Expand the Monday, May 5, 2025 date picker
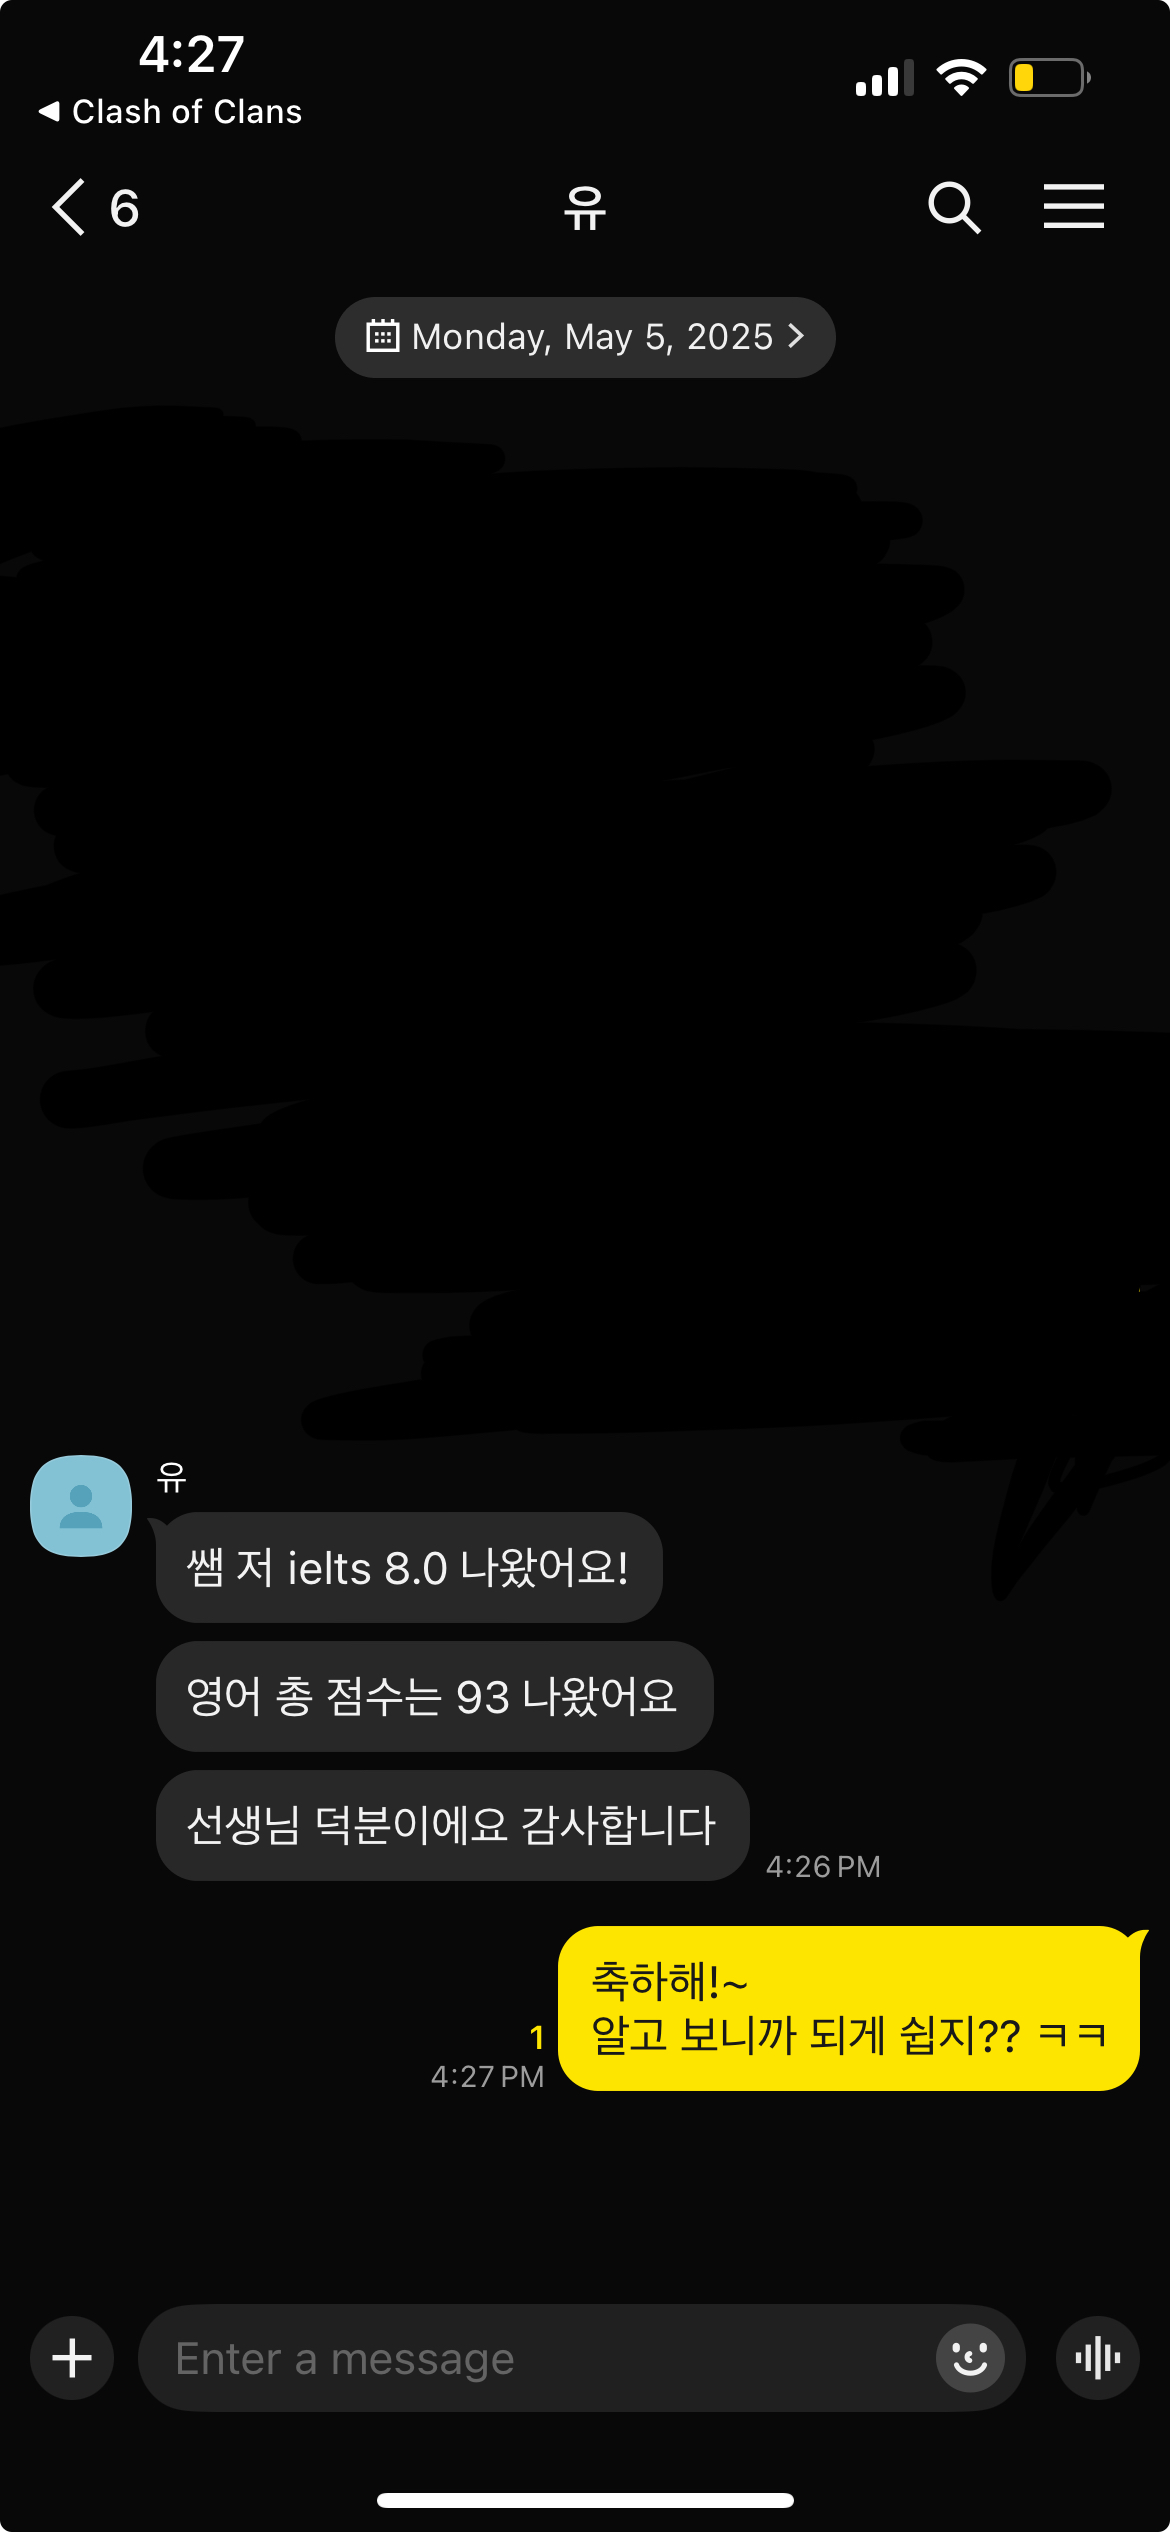The height and width of the screenshot is (2532, 1170). click(585, 337)
